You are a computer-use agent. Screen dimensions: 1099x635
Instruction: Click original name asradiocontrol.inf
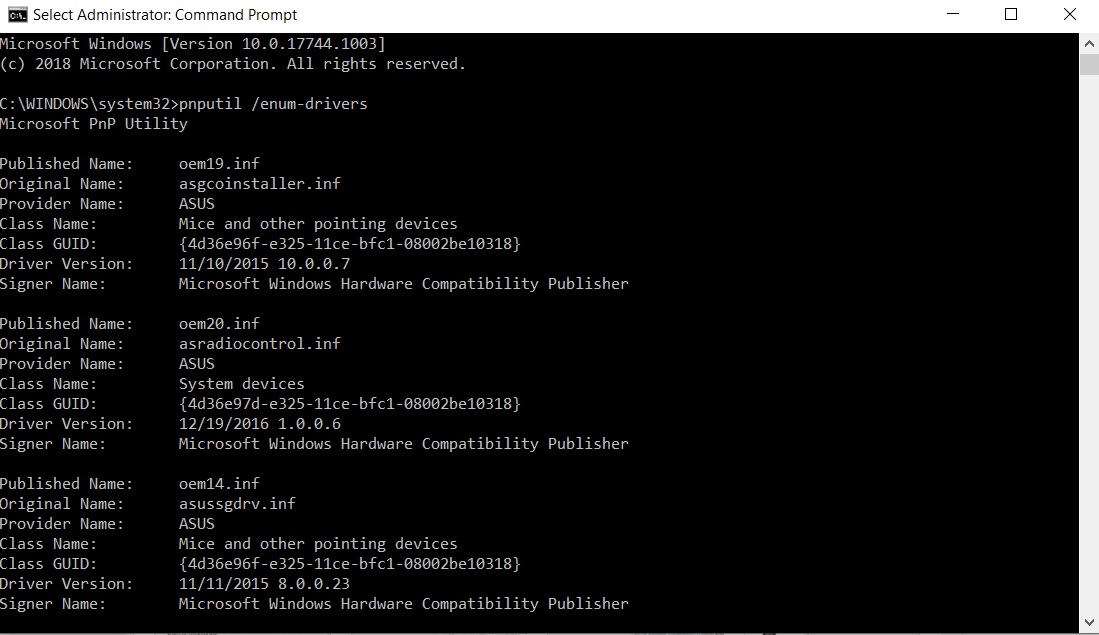click(259, 343)
